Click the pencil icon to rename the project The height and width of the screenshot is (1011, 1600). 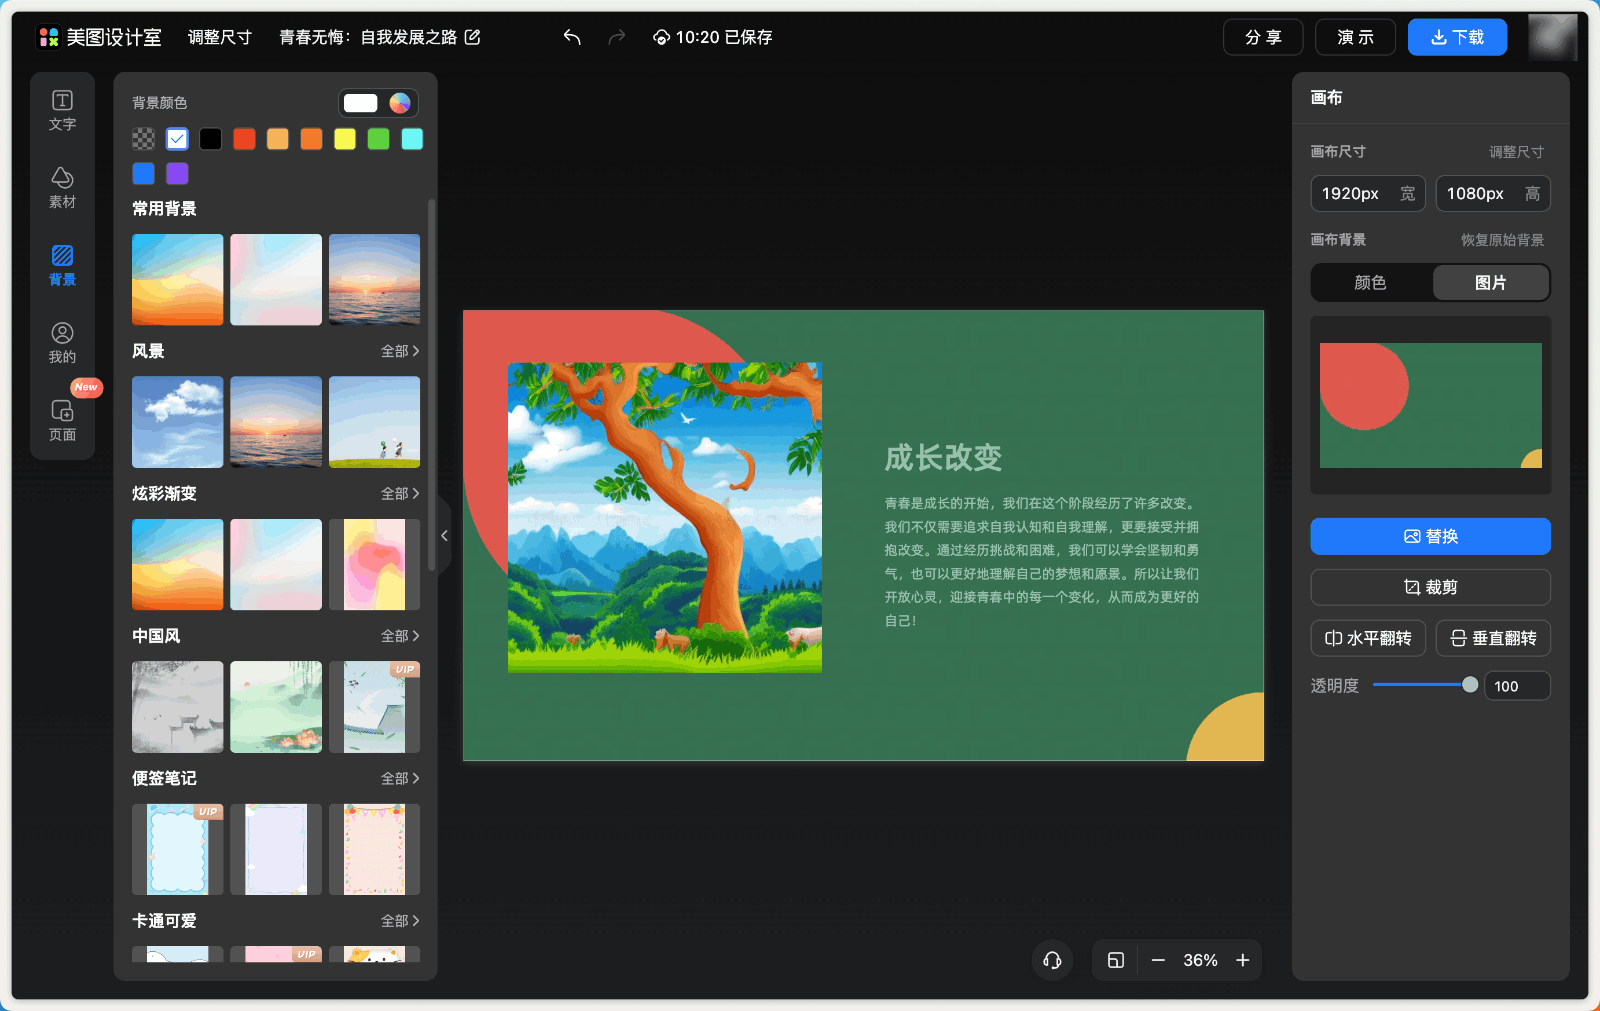click(x=472, y=37)
